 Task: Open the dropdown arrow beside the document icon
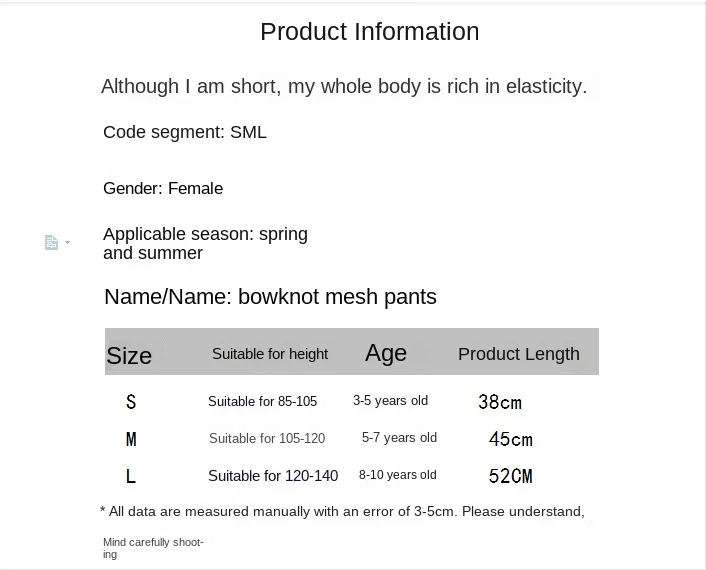(67, 243)
